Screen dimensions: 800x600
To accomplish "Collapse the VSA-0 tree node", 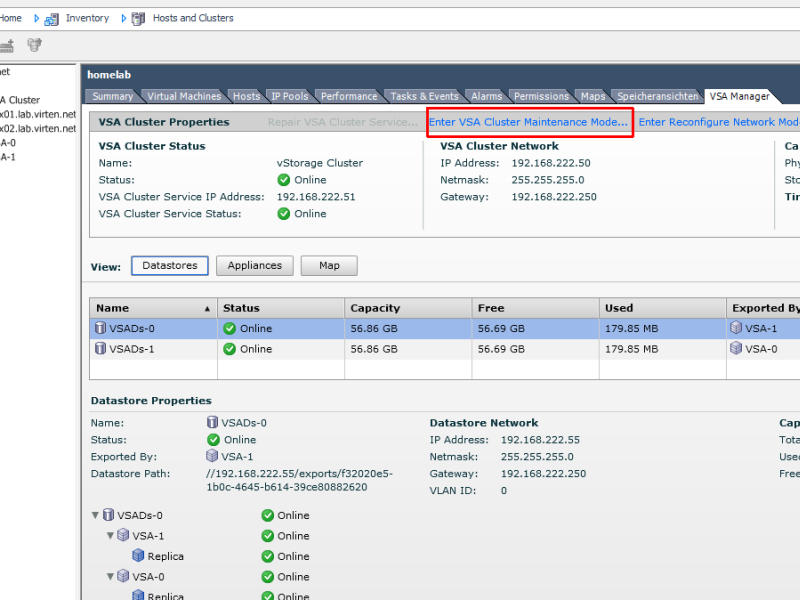I will 110,577.
